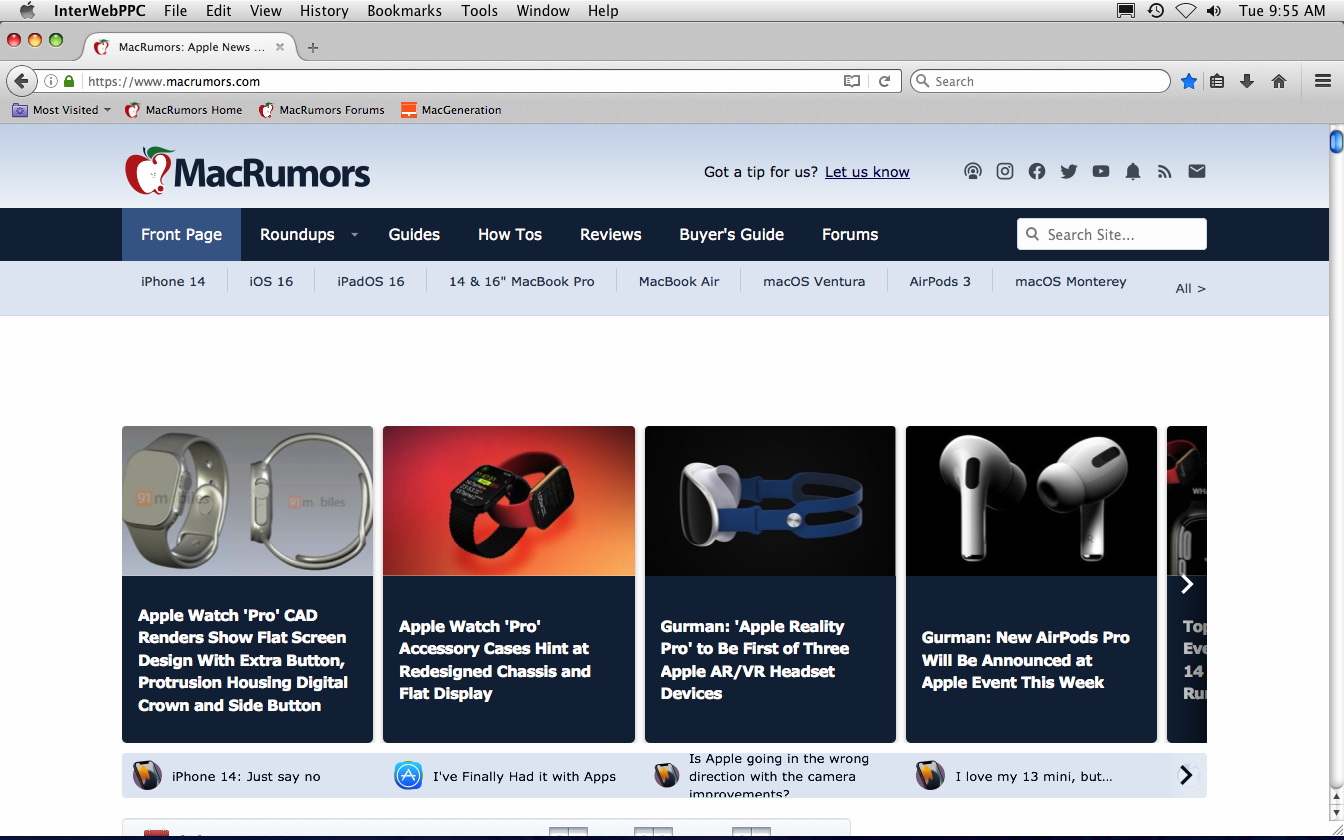
Task: Open a new tab with plus button
Action: (313, 47)
